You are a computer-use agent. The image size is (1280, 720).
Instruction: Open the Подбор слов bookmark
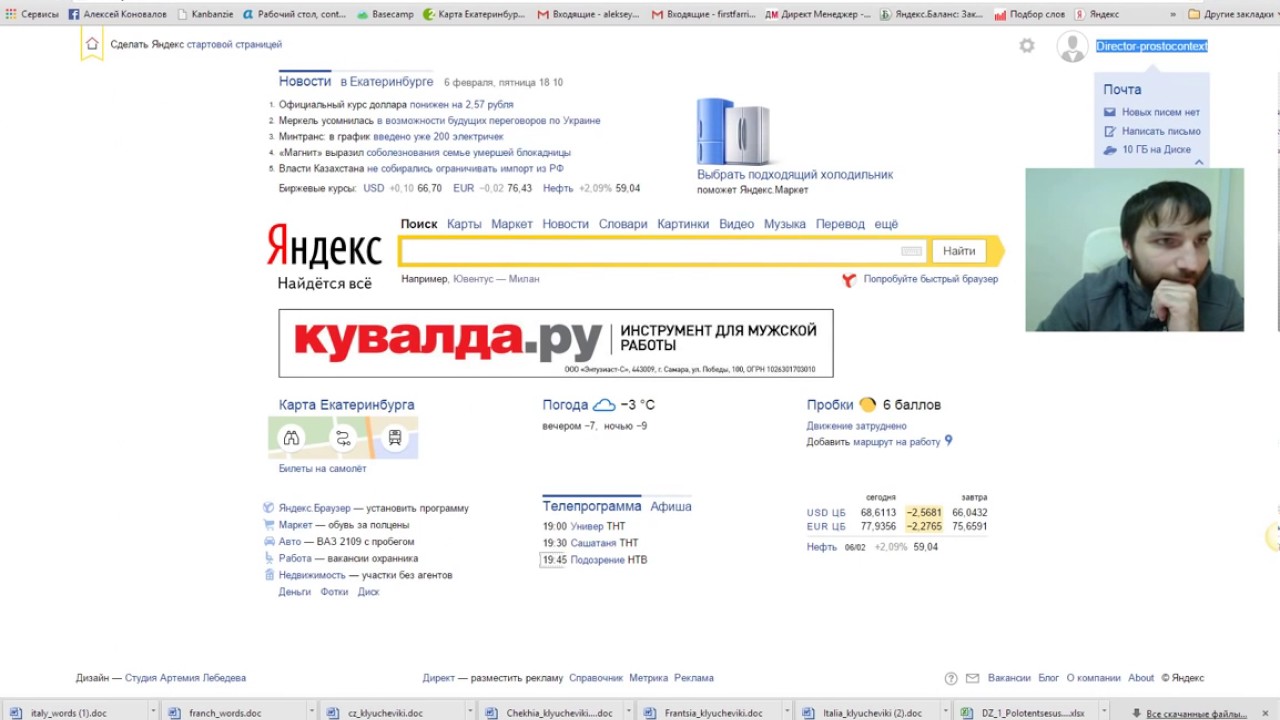pos(1030,14)
